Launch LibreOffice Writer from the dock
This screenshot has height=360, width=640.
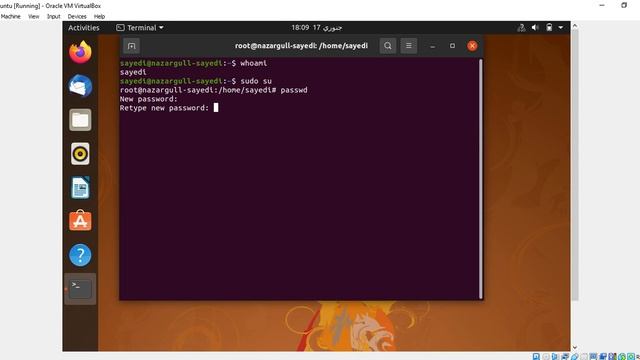(80, 188)
